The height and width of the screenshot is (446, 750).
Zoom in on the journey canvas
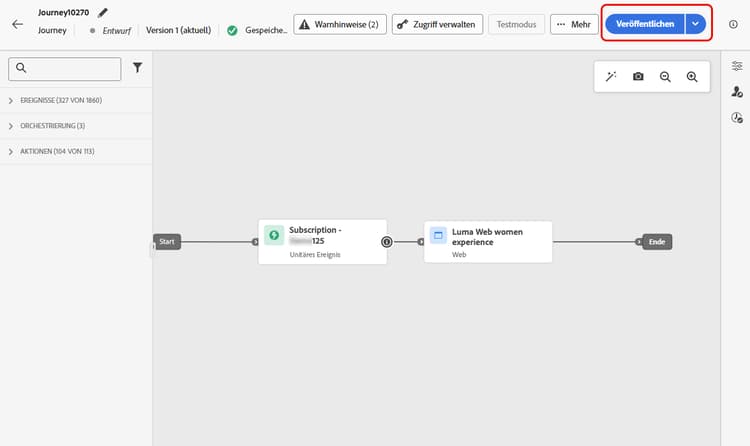(x=692, y=77)
